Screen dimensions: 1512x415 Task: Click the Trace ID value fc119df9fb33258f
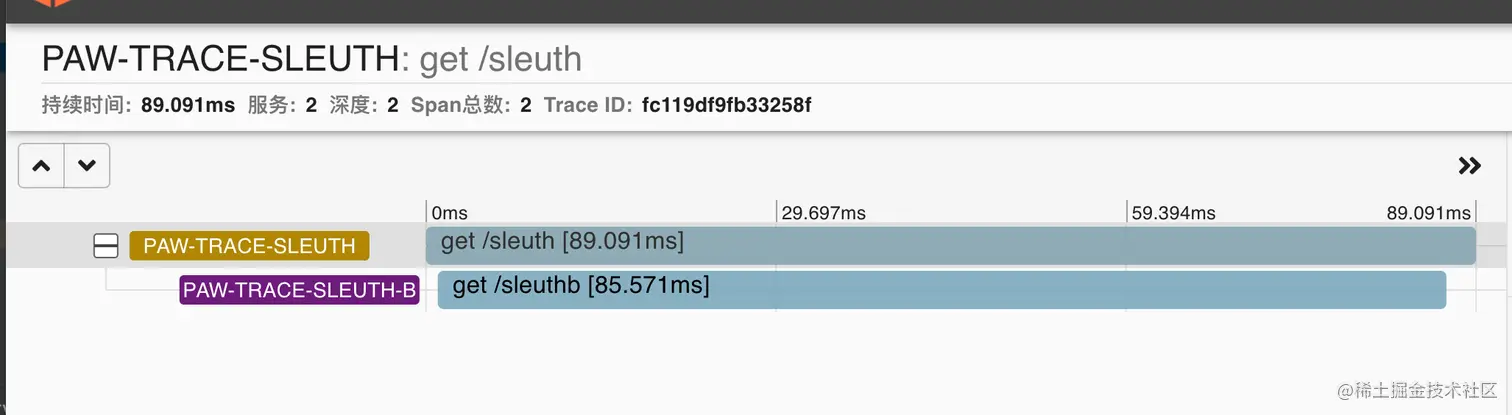pos(725,105)
